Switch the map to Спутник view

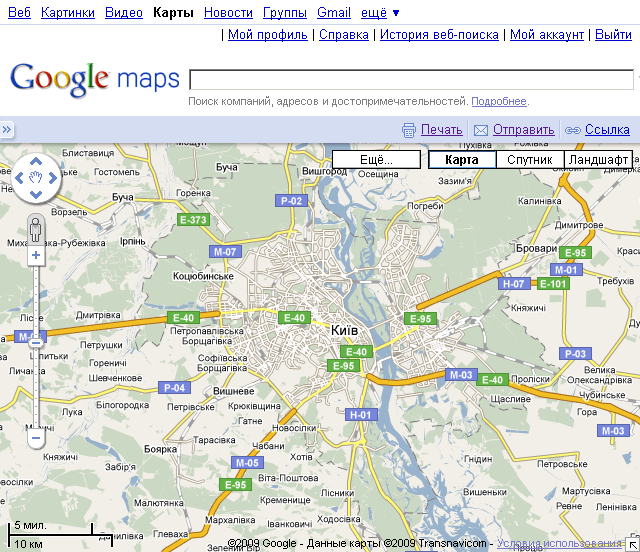529,160
